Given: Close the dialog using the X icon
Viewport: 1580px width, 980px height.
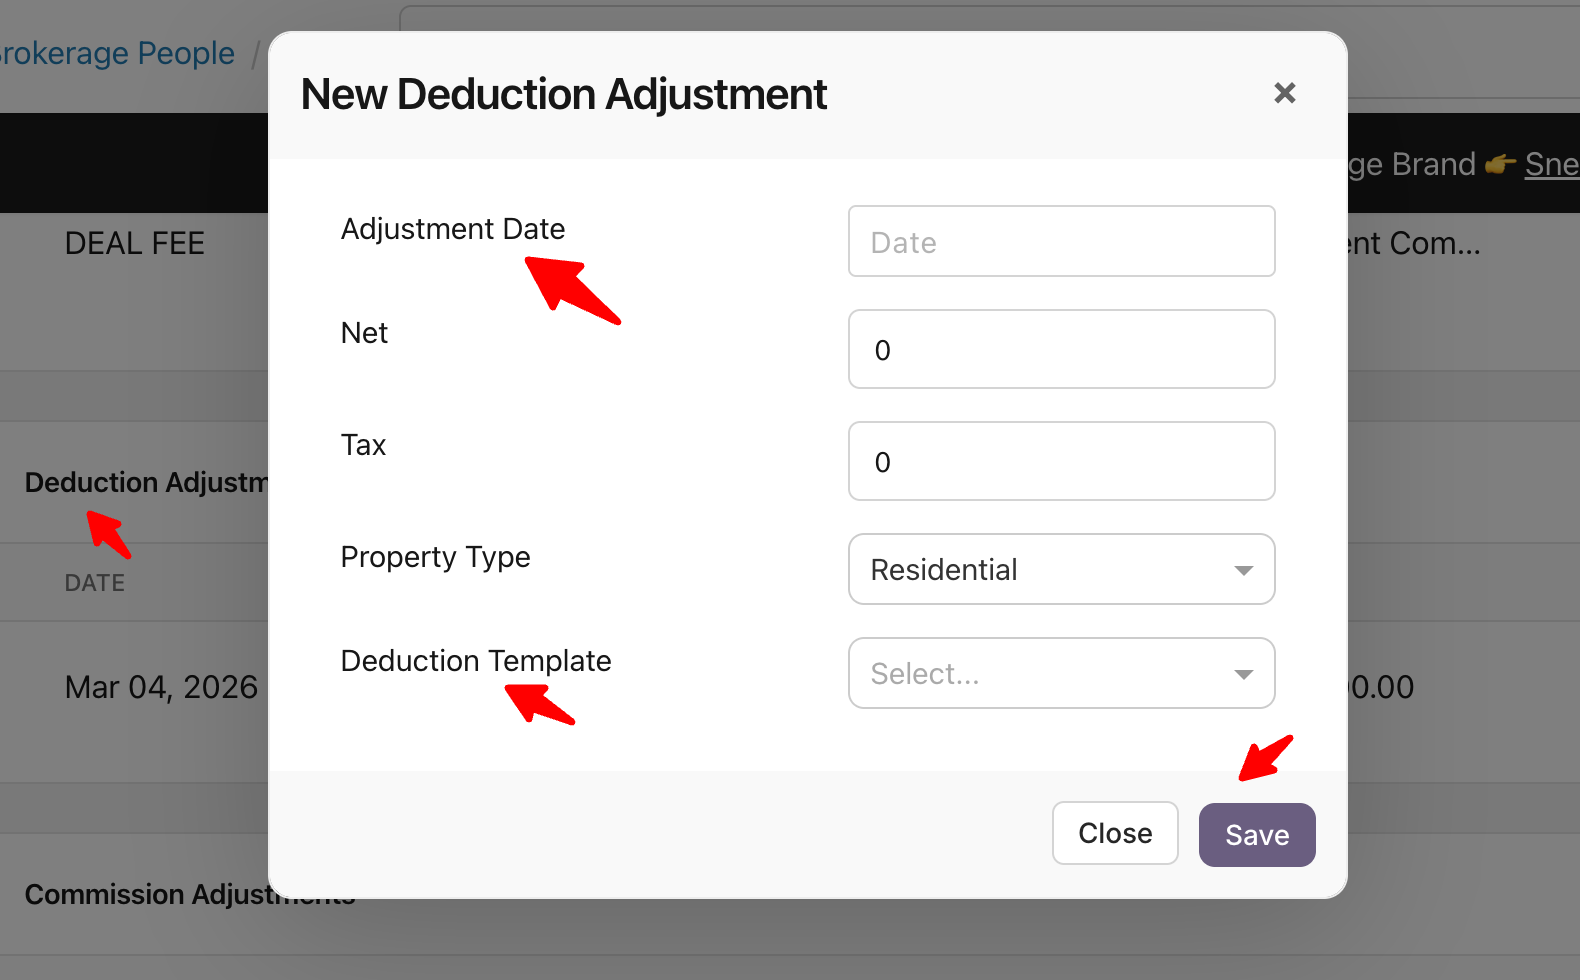Looking at the screenshot, I should (x=1285, y=93).
